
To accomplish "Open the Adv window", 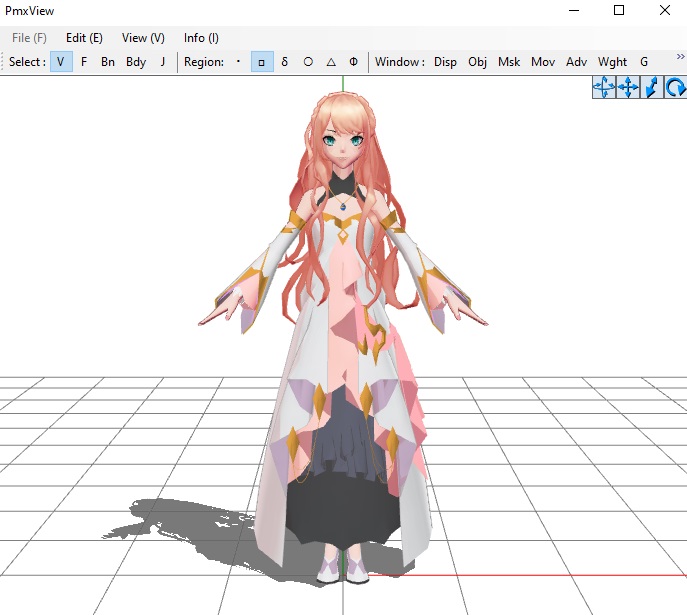I will click(577, 62).
